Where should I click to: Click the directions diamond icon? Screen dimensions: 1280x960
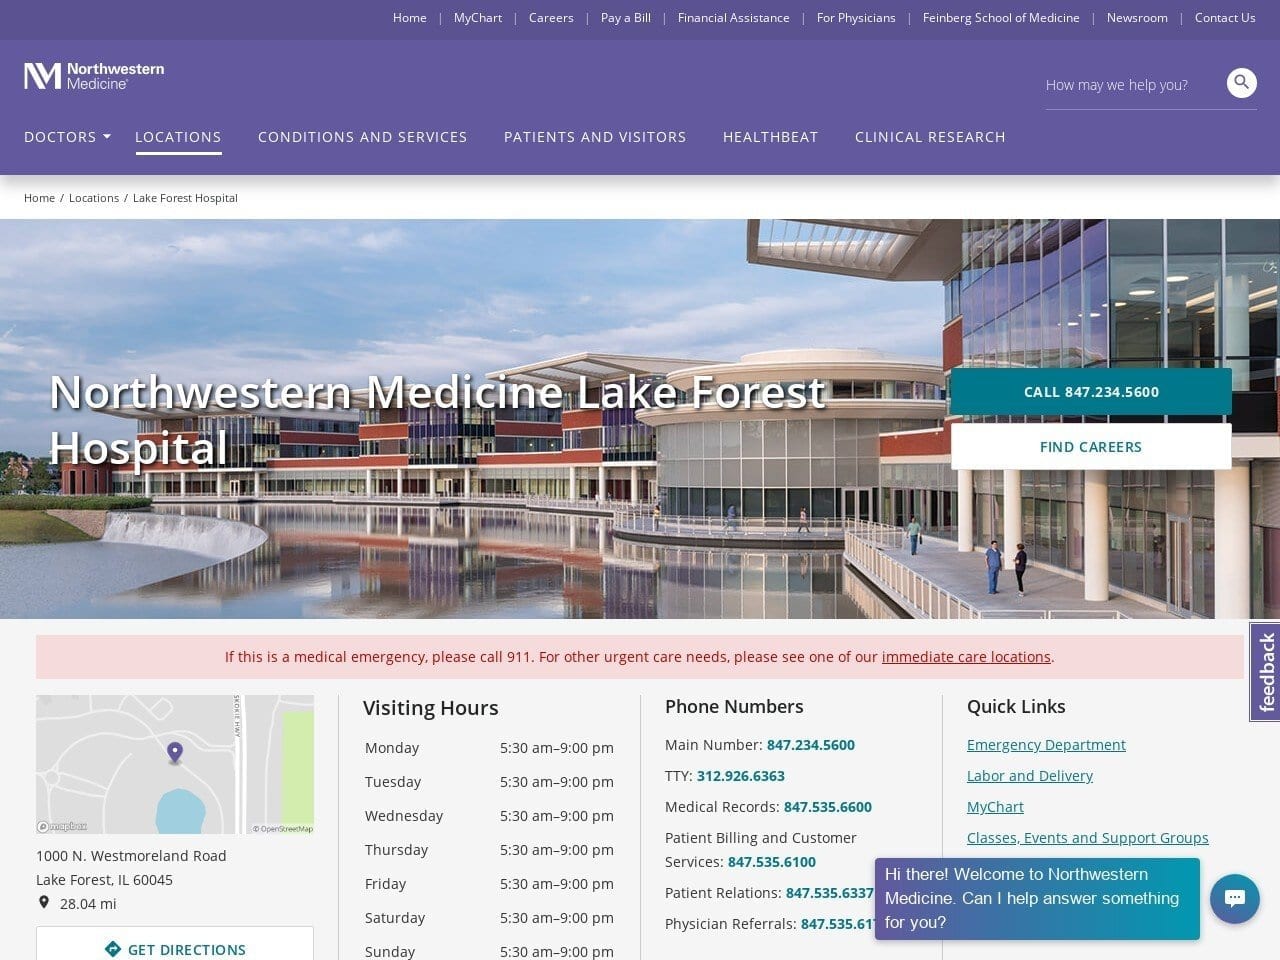(113, 949)
